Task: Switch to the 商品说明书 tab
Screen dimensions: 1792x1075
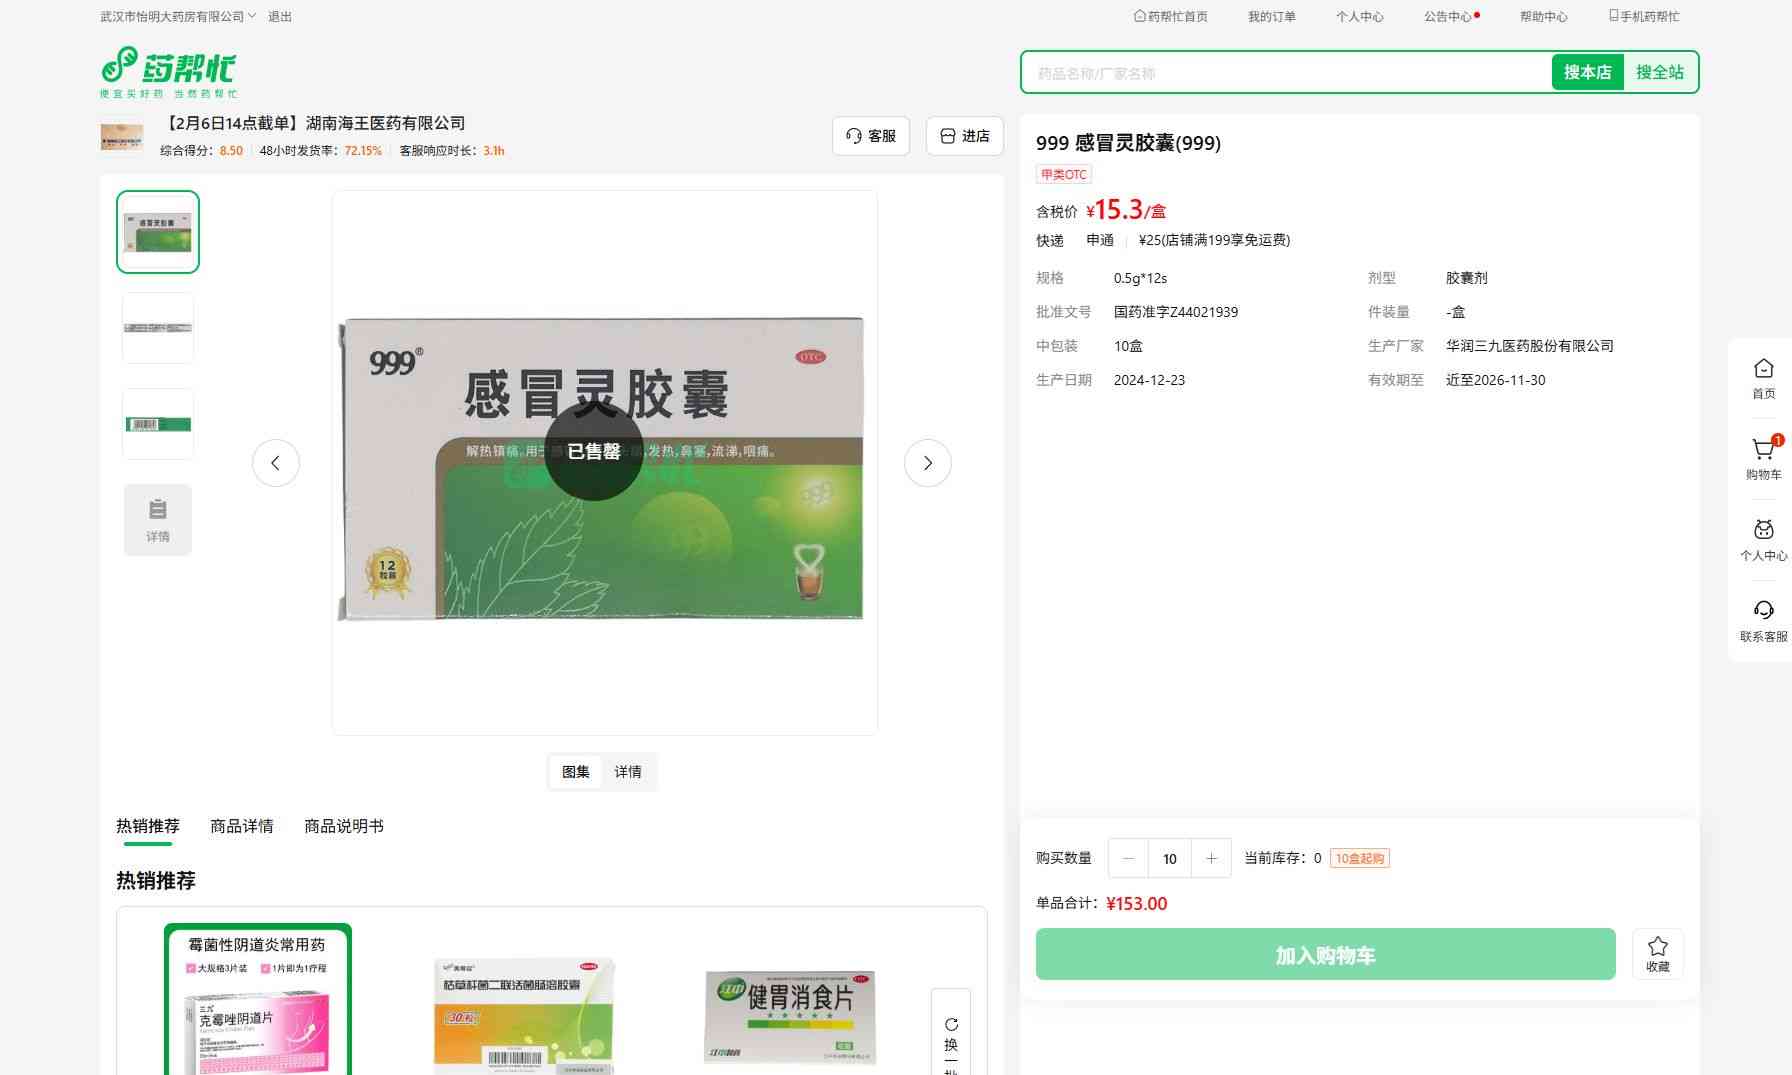Action: pyautogui.click(x=343, y=826)
